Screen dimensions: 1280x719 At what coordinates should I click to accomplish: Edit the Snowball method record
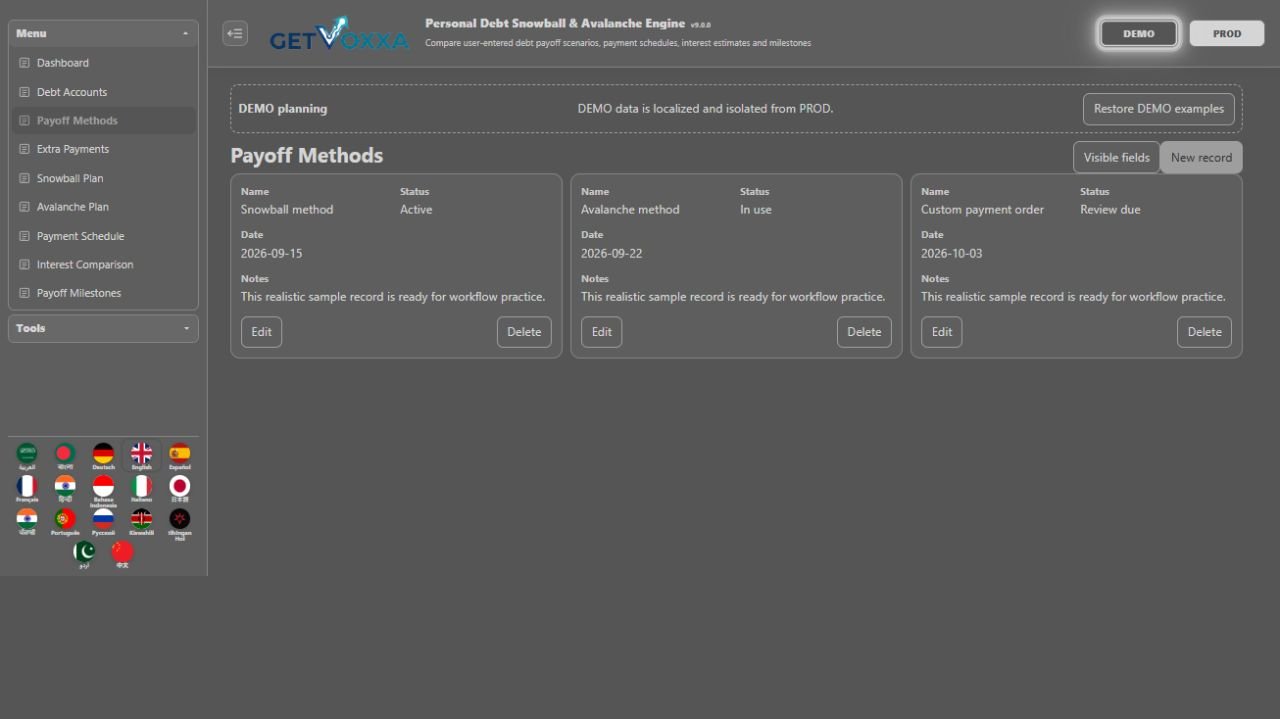[261, 332]
